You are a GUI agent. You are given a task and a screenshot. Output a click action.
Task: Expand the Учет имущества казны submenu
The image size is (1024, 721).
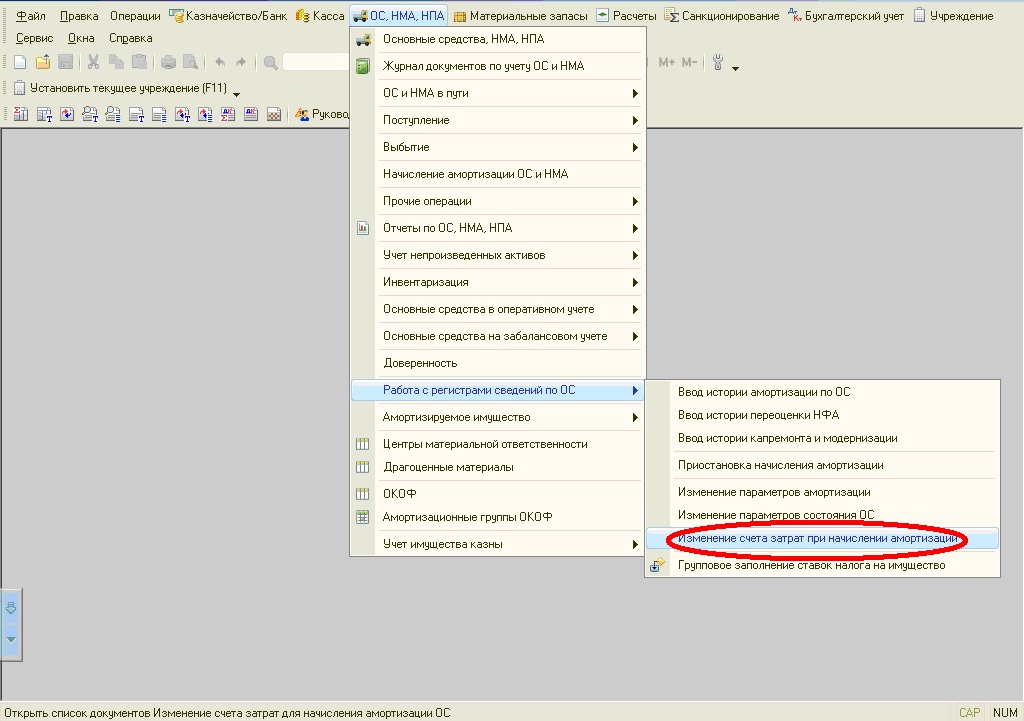pyautogui.click(x=498, y=544)
